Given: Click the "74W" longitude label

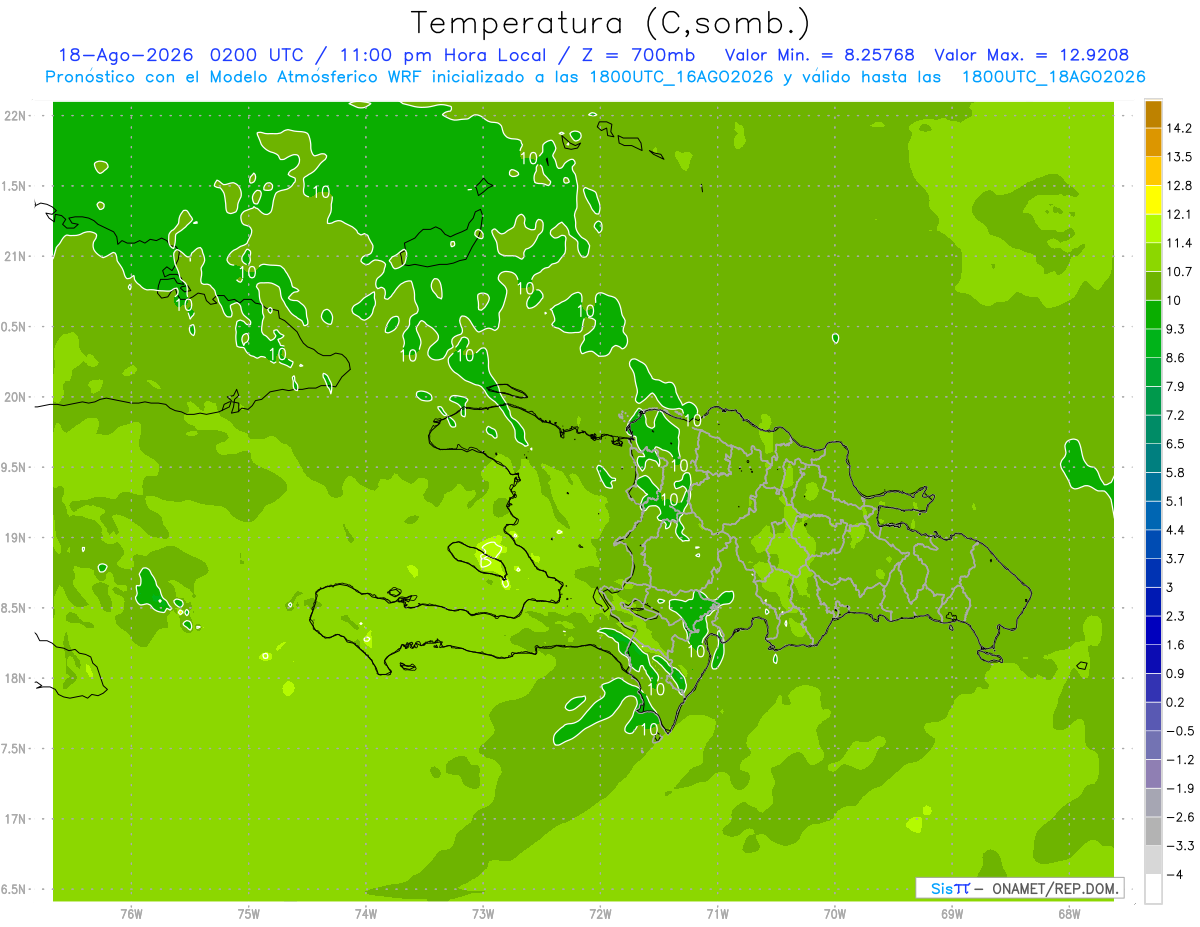Looking at the screenshot, I should click(x=366, y=913).
